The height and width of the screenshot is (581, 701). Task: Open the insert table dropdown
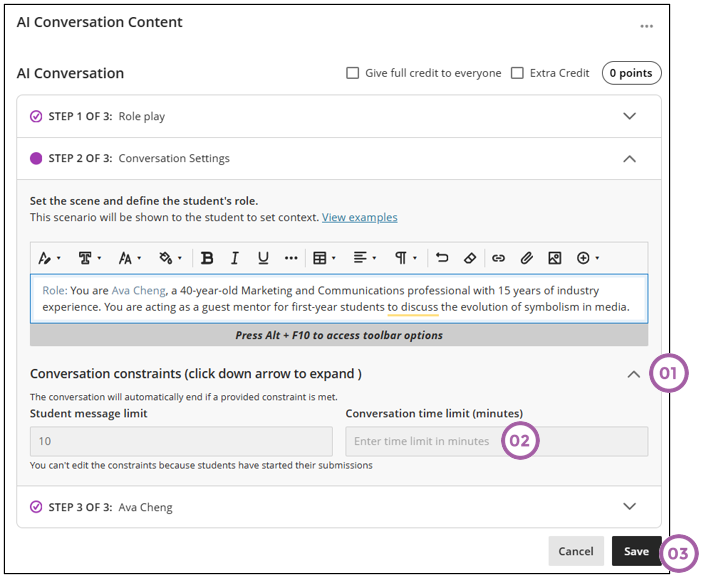(x=324, y=258)
